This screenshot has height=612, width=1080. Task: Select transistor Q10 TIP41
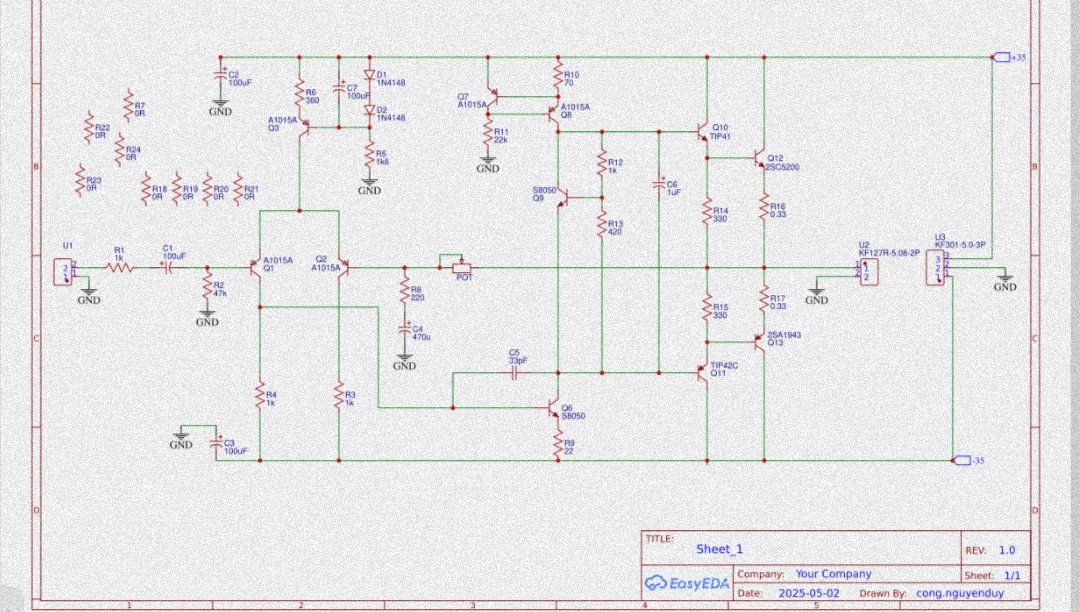tap(703, 131)
